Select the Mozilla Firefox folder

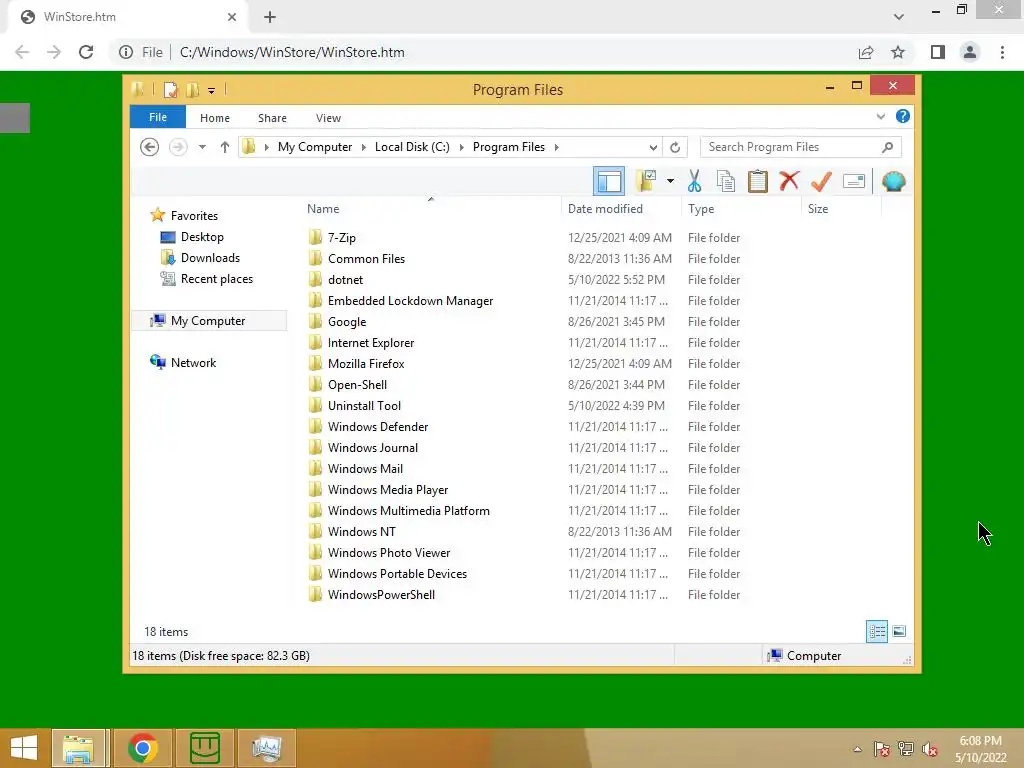point(366,364)
